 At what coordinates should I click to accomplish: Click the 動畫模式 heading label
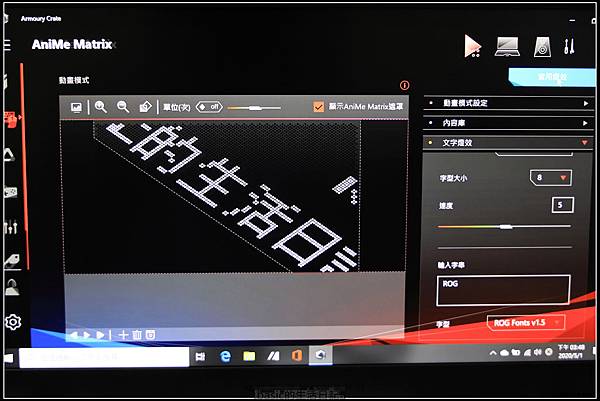(74, 80)
